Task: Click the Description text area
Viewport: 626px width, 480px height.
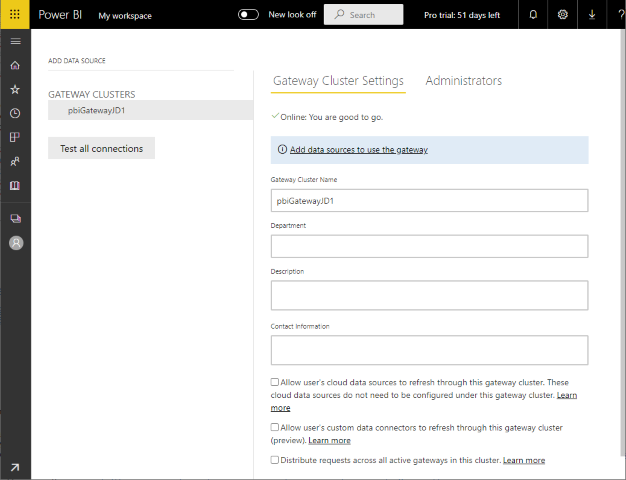Action: click(429, 296)
